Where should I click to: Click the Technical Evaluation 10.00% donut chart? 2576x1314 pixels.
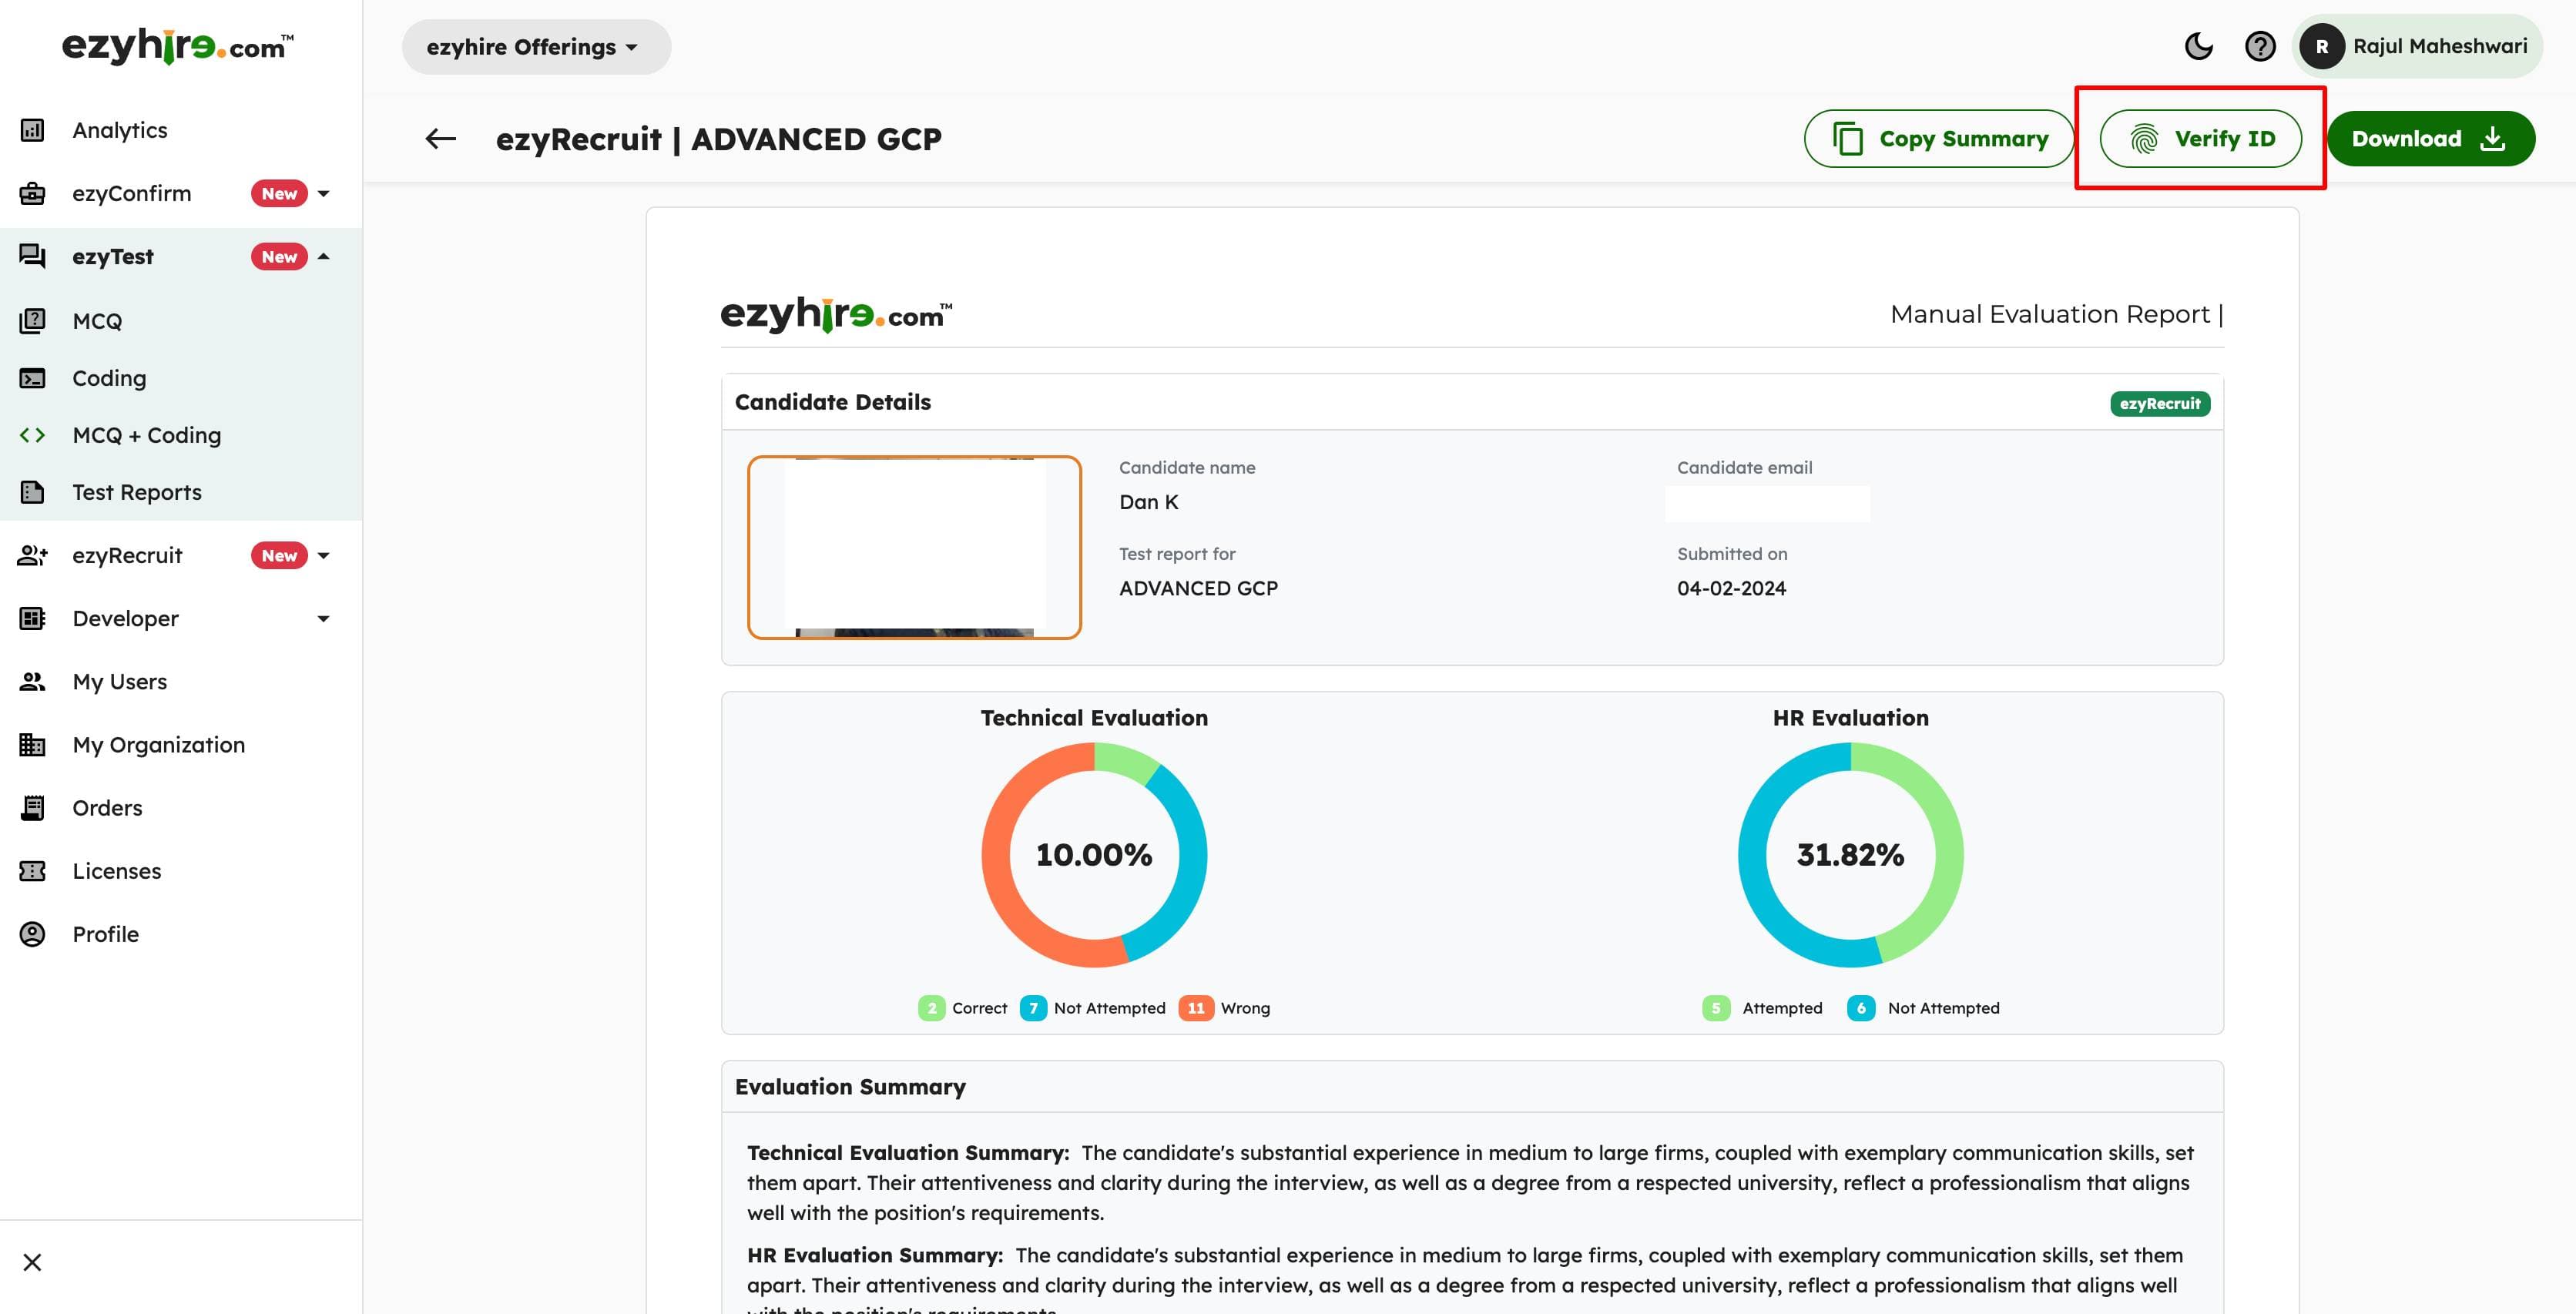pyautogui.click(x=1094, y=854)
